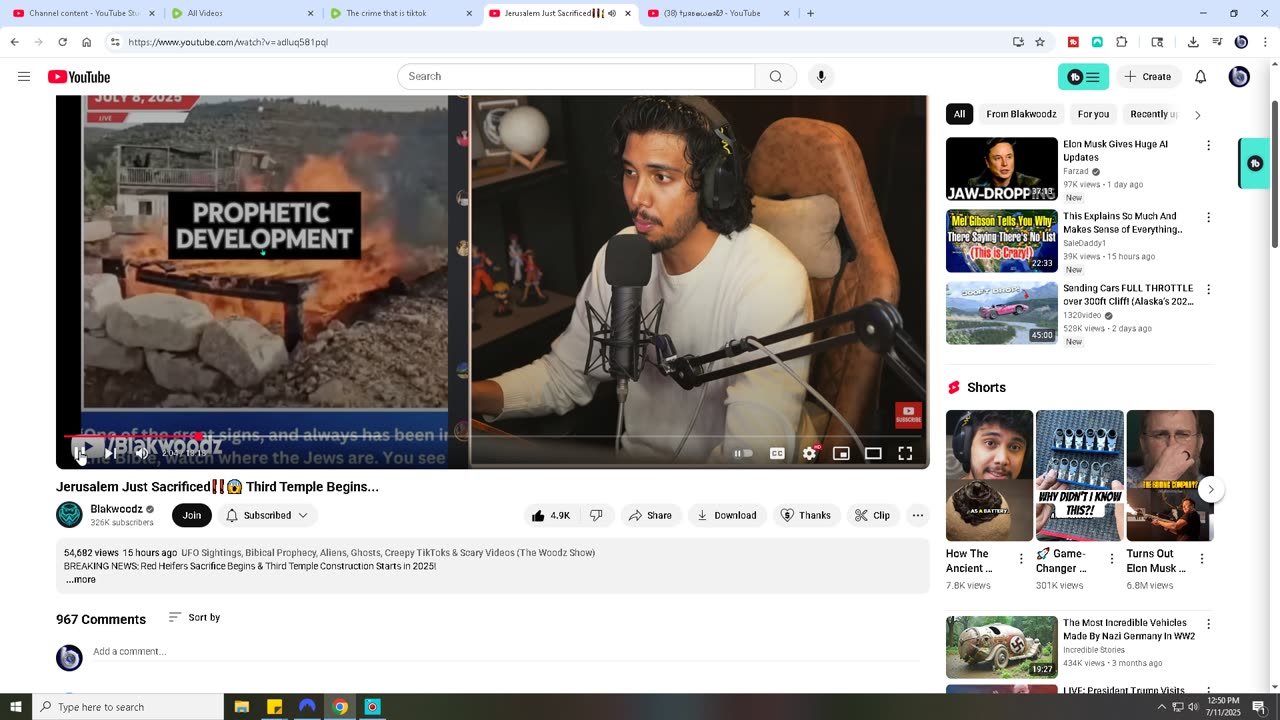Like the video with thumbs-up 4.9K
1280x720 pixels.
[x=550, y=515]
